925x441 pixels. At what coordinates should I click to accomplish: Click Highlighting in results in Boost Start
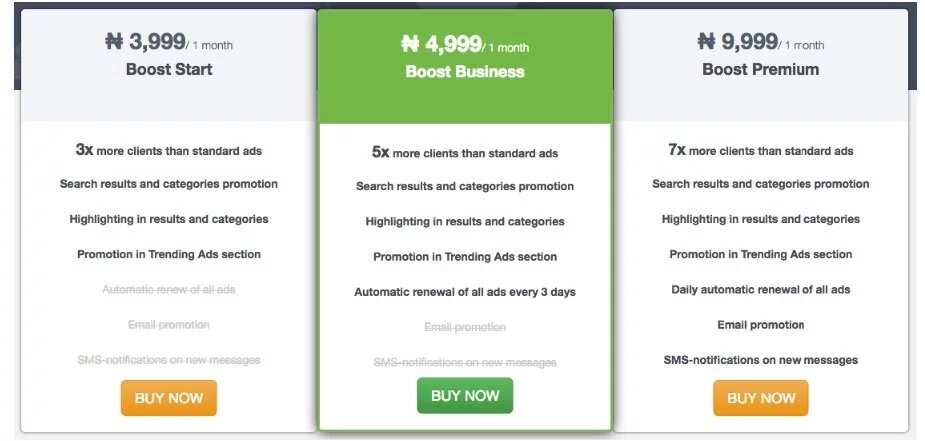(169, 219)
